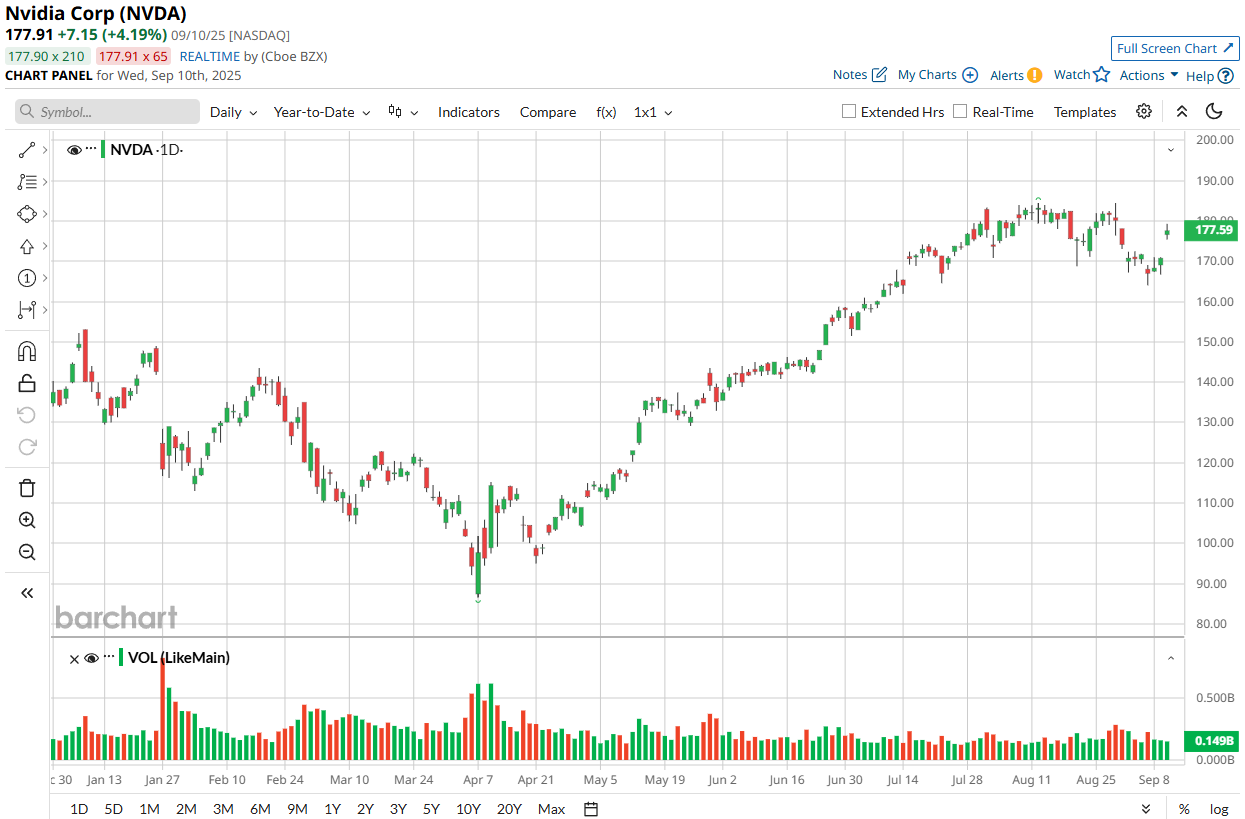Toggle the Extended Hrs checkbox
Image resolution: width=1245 pixels, height=819 pixels.
(x=849, y=112)
